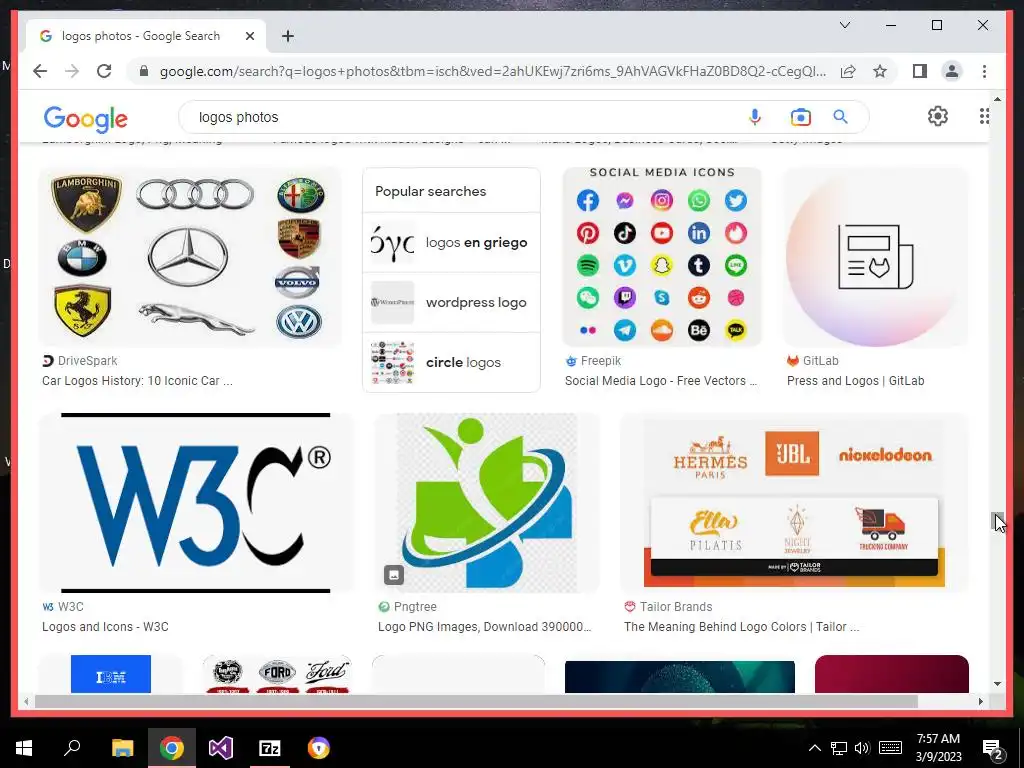Switch to Visual Studio in taskbar
The width and height of the screenshot is (1024, 768).
221,748
